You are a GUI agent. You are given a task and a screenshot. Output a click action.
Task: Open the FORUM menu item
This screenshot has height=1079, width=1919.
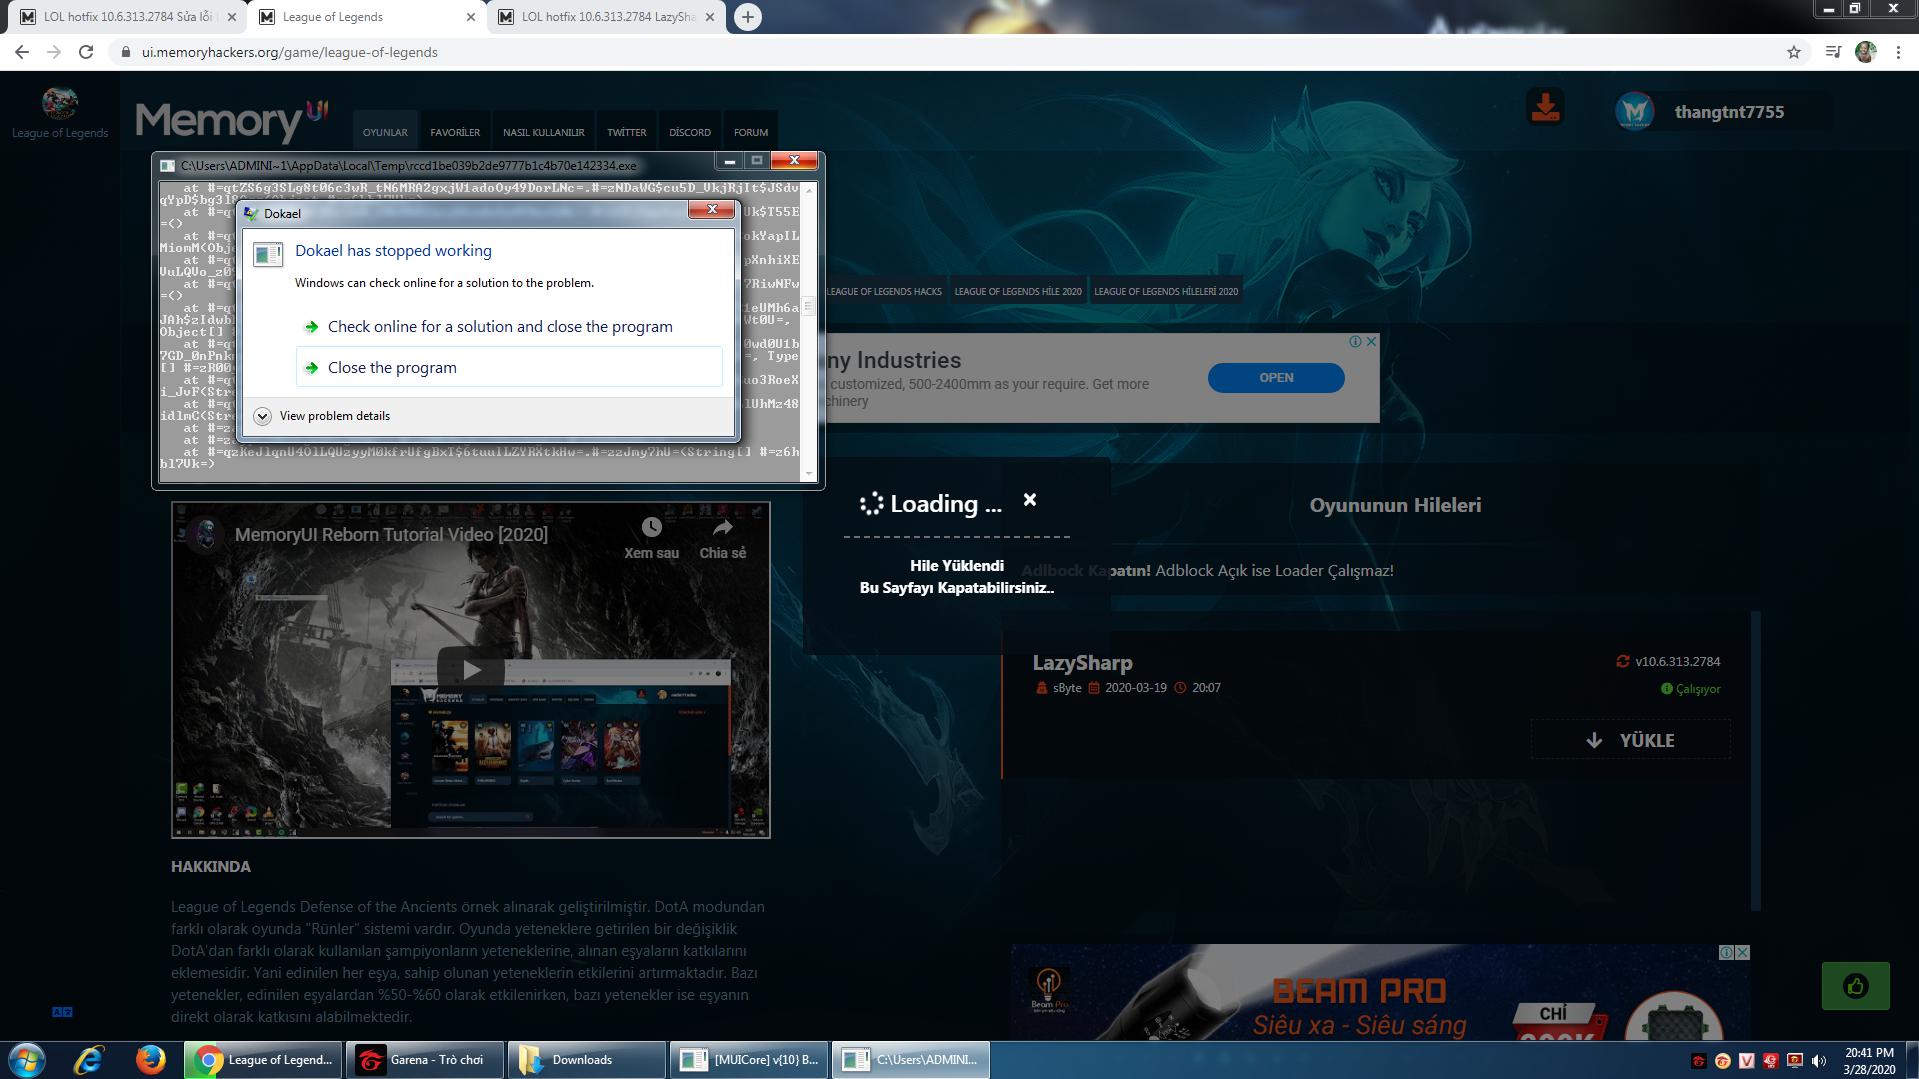pyautogui.click(x=751, y=132)
